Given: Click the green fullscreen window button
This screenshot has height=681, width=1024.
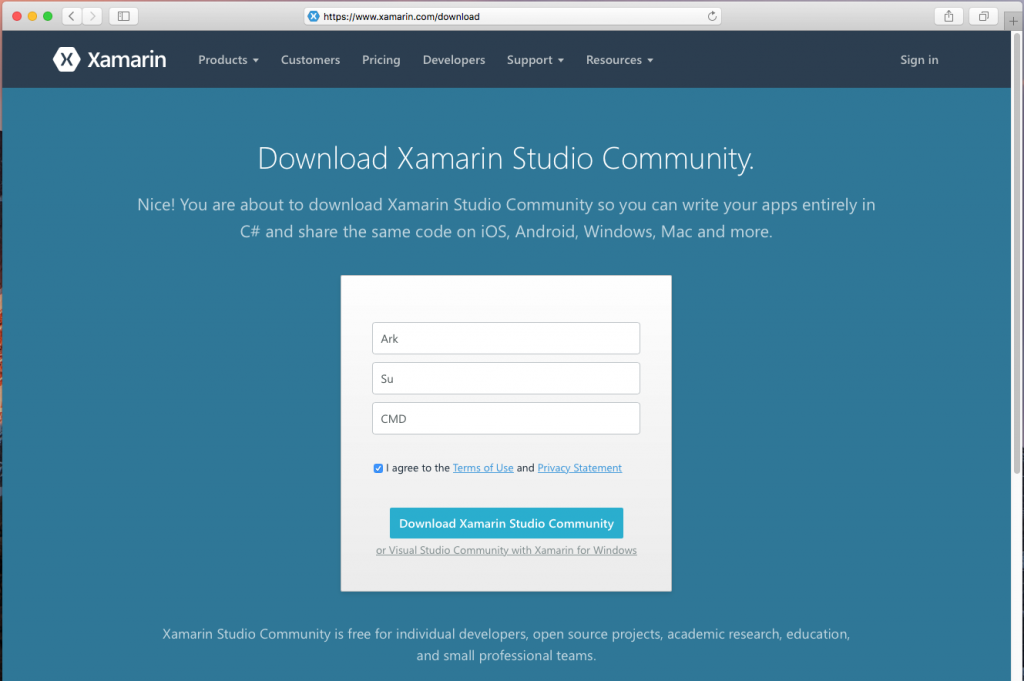Looking at the screenshot, I should 48,16.
